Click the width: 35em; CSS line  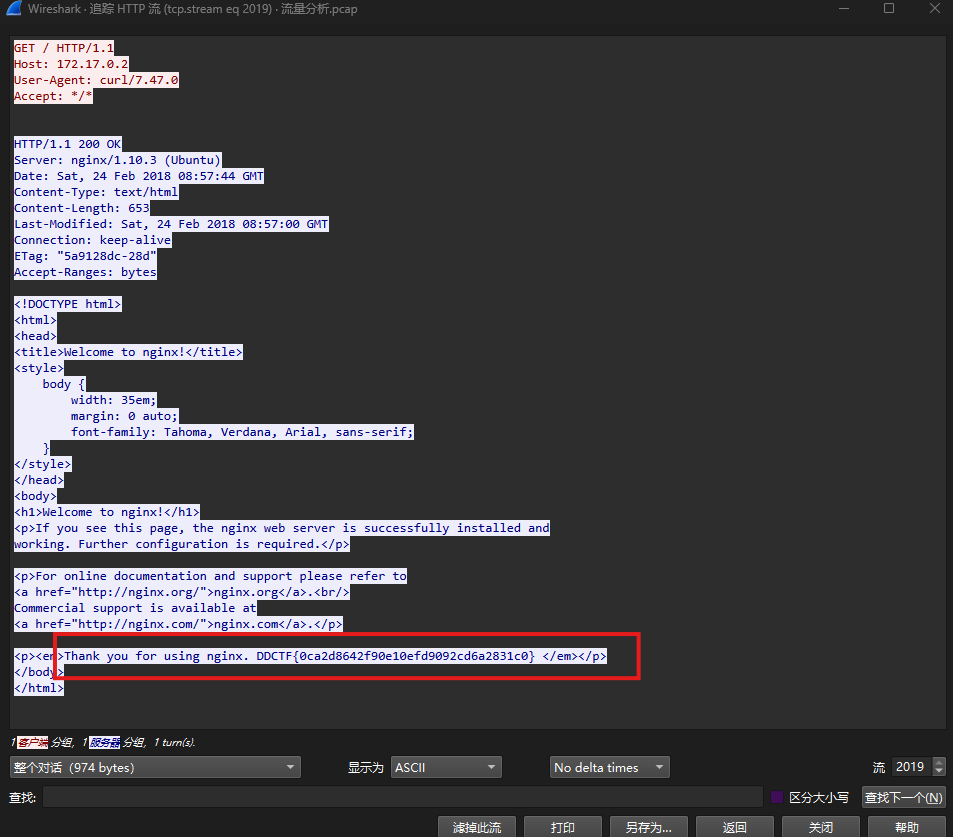tap(113, 400)
